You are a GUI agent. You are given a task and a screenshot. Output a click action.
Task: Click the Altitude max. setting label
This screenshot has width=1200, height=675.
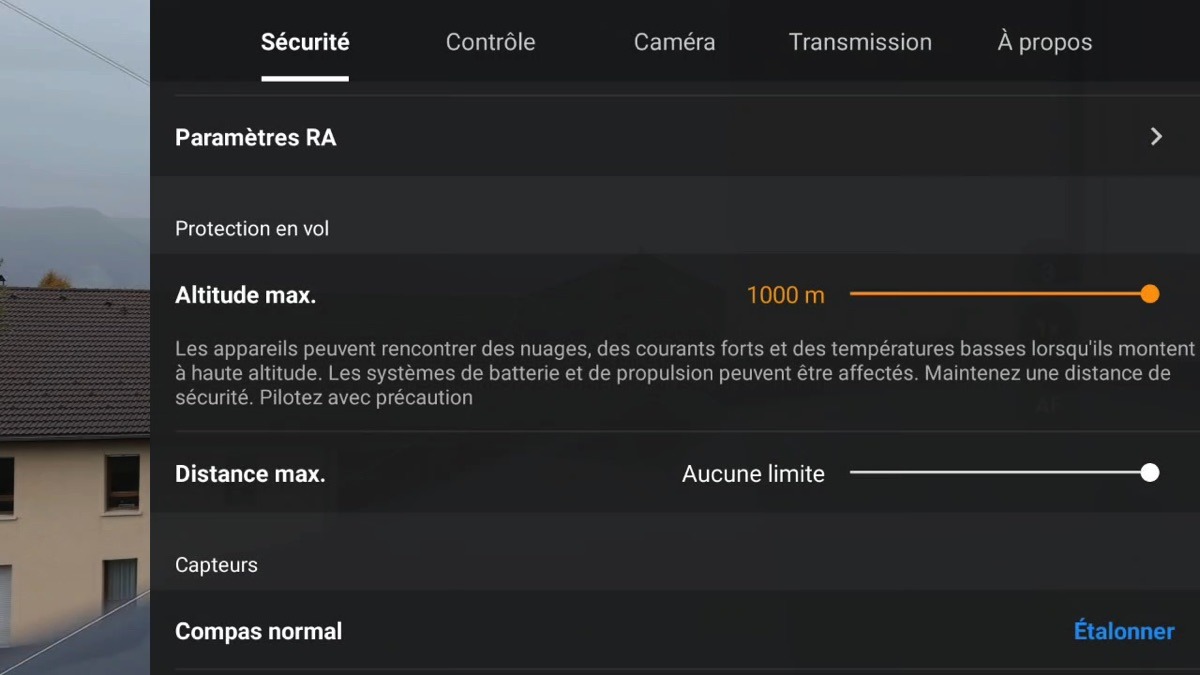click(x=245, y=295)
